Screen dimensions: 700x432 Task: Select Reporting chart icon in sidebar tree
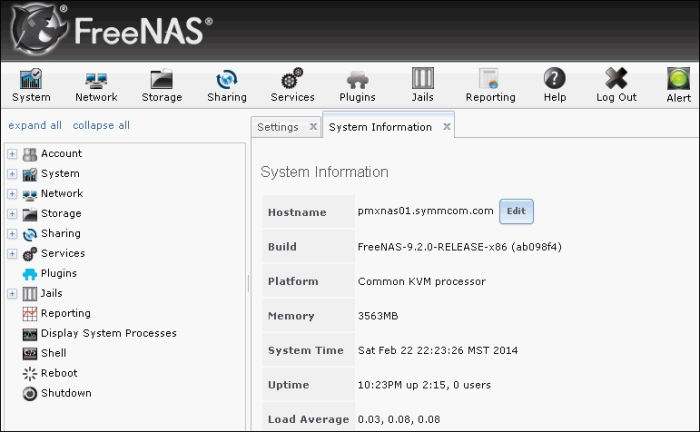tap(30, 314)
